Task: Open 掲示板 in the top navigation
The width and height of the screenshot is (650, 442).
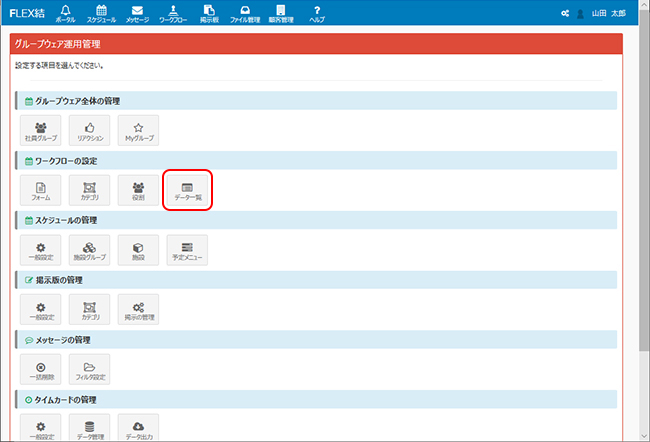Action: coord(209,13)
